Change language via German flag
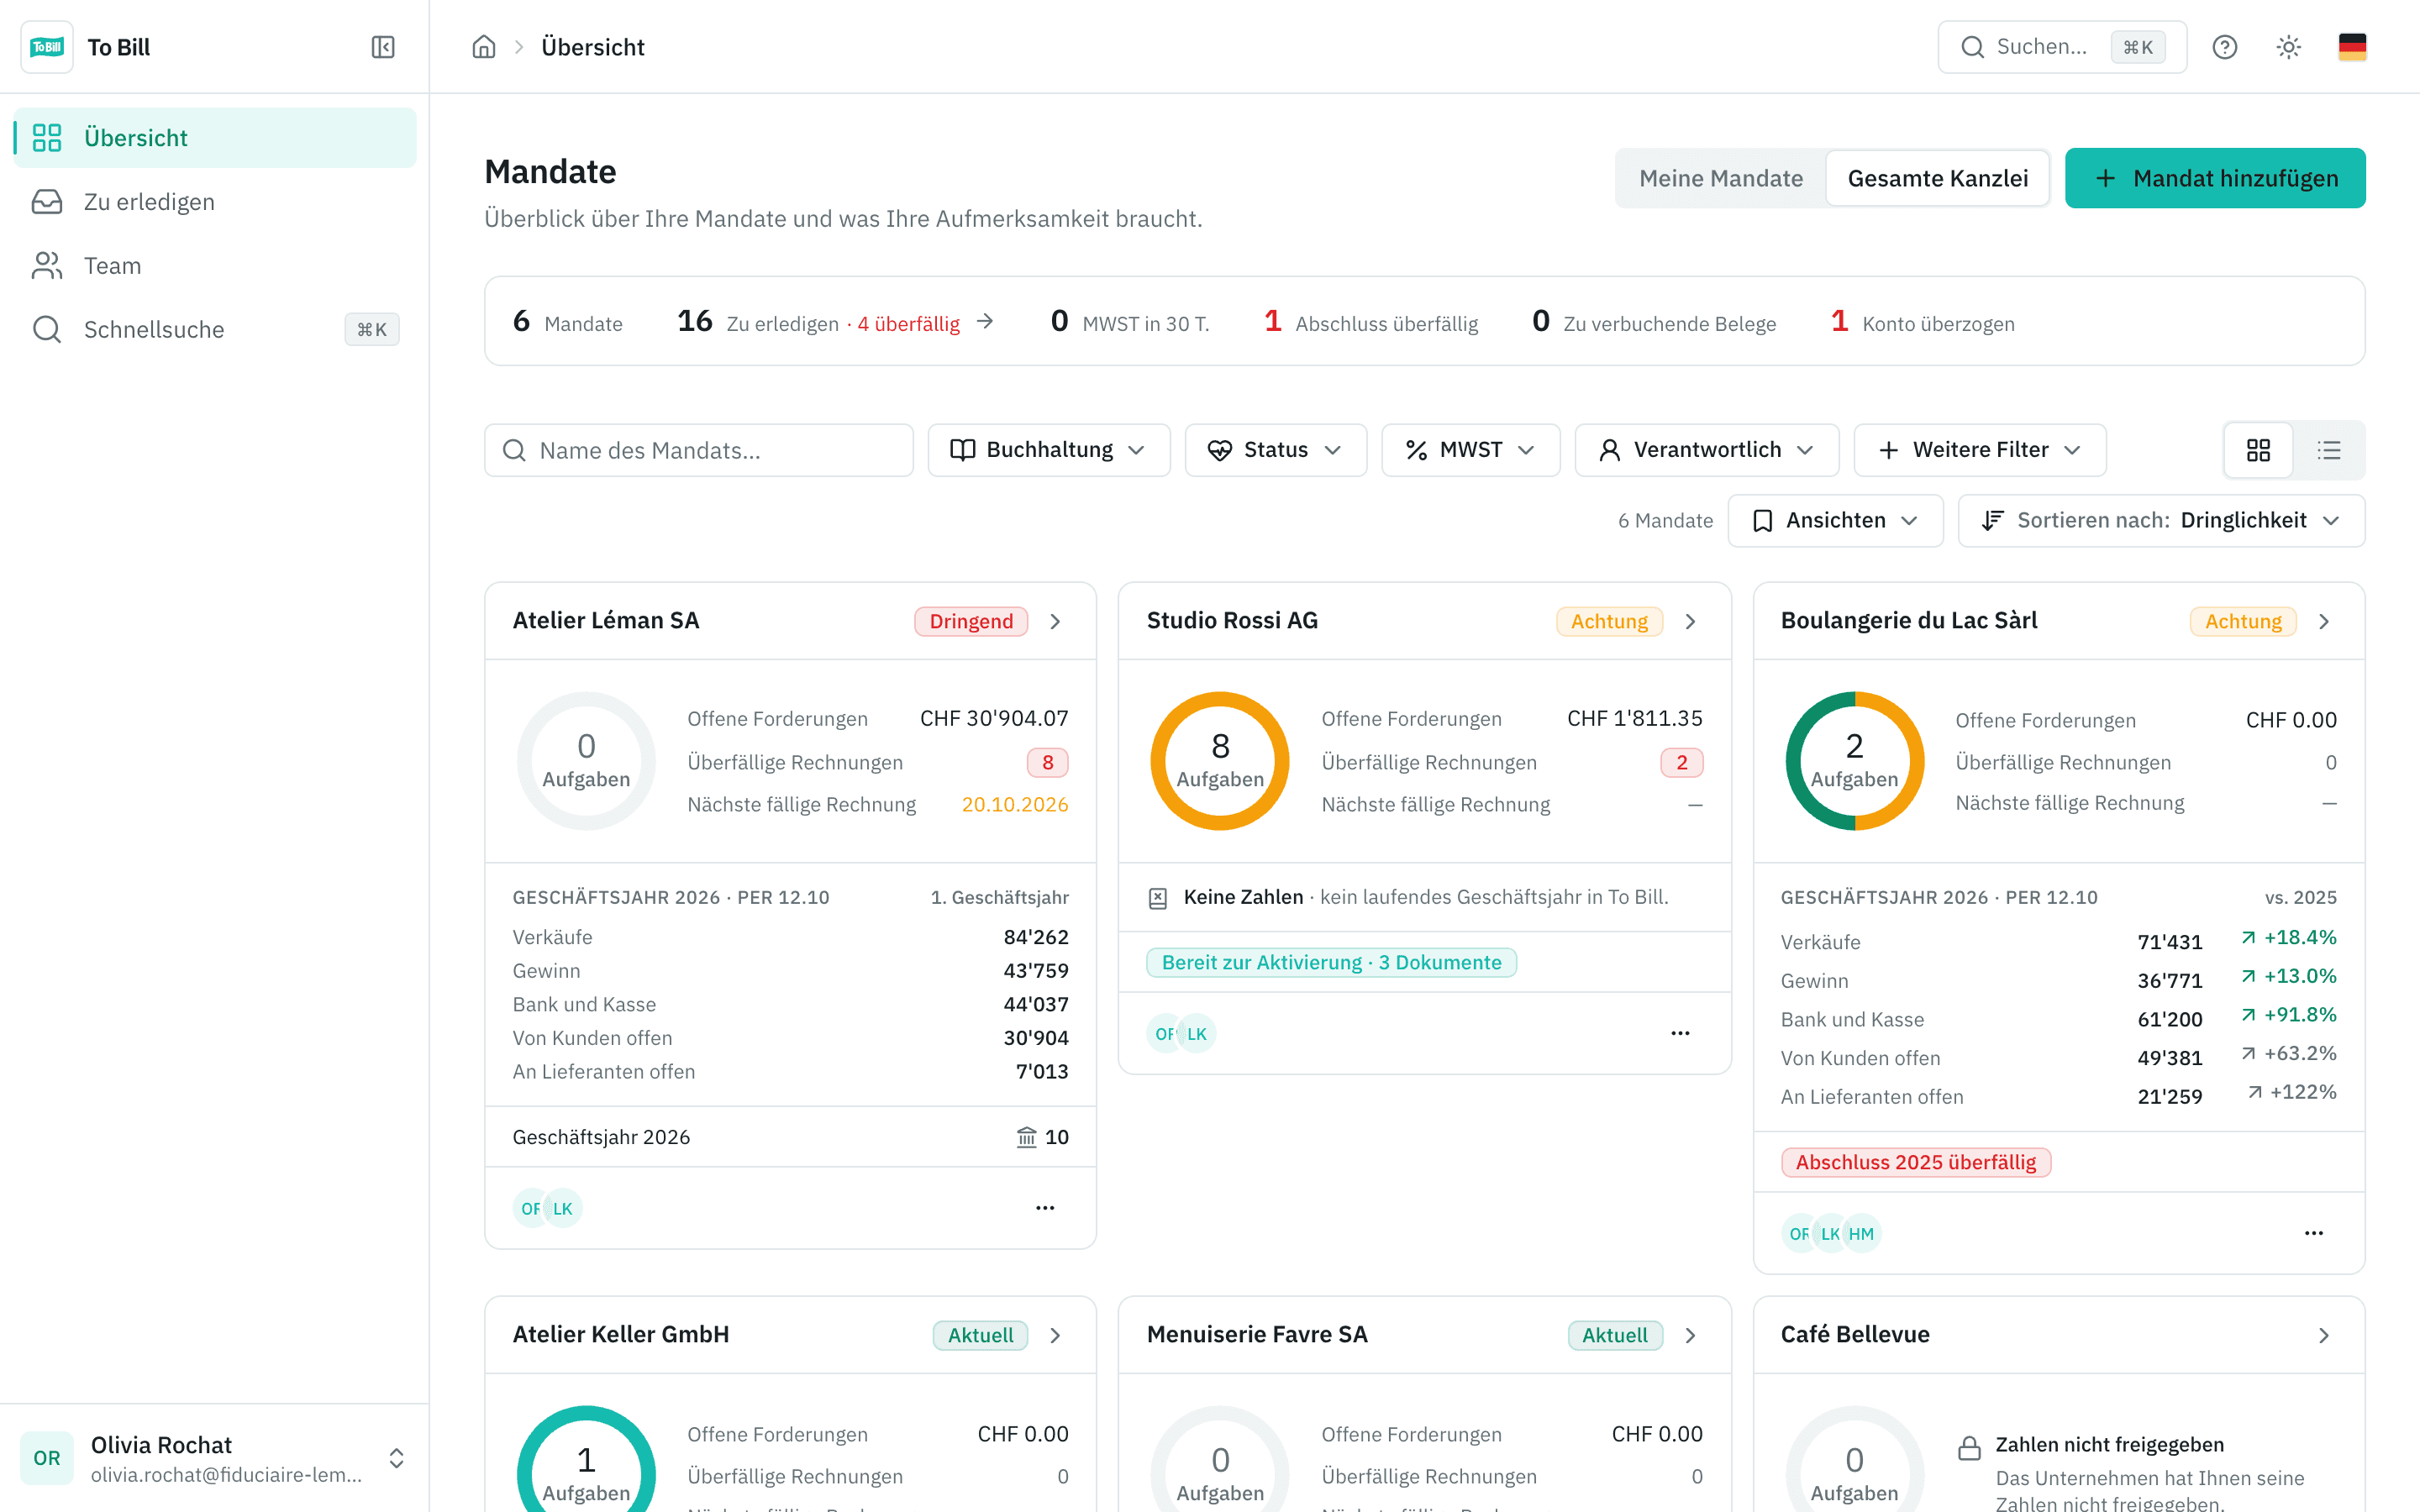The width and height of the screenshot is (2420, 1512). [2352, 47]
